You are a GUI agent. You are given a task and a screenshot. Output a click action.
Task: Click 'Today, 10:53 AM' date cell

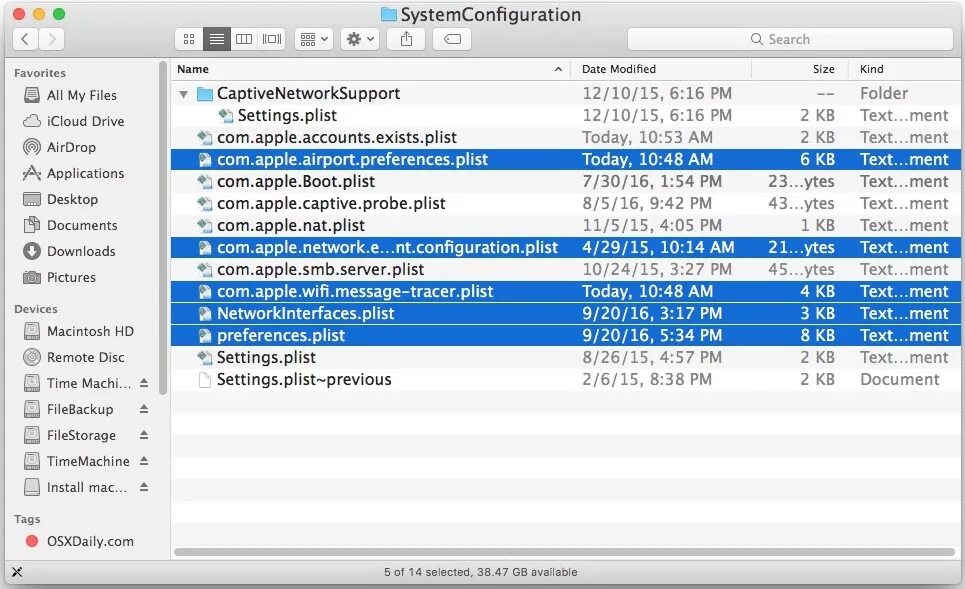tap(647, 137)
